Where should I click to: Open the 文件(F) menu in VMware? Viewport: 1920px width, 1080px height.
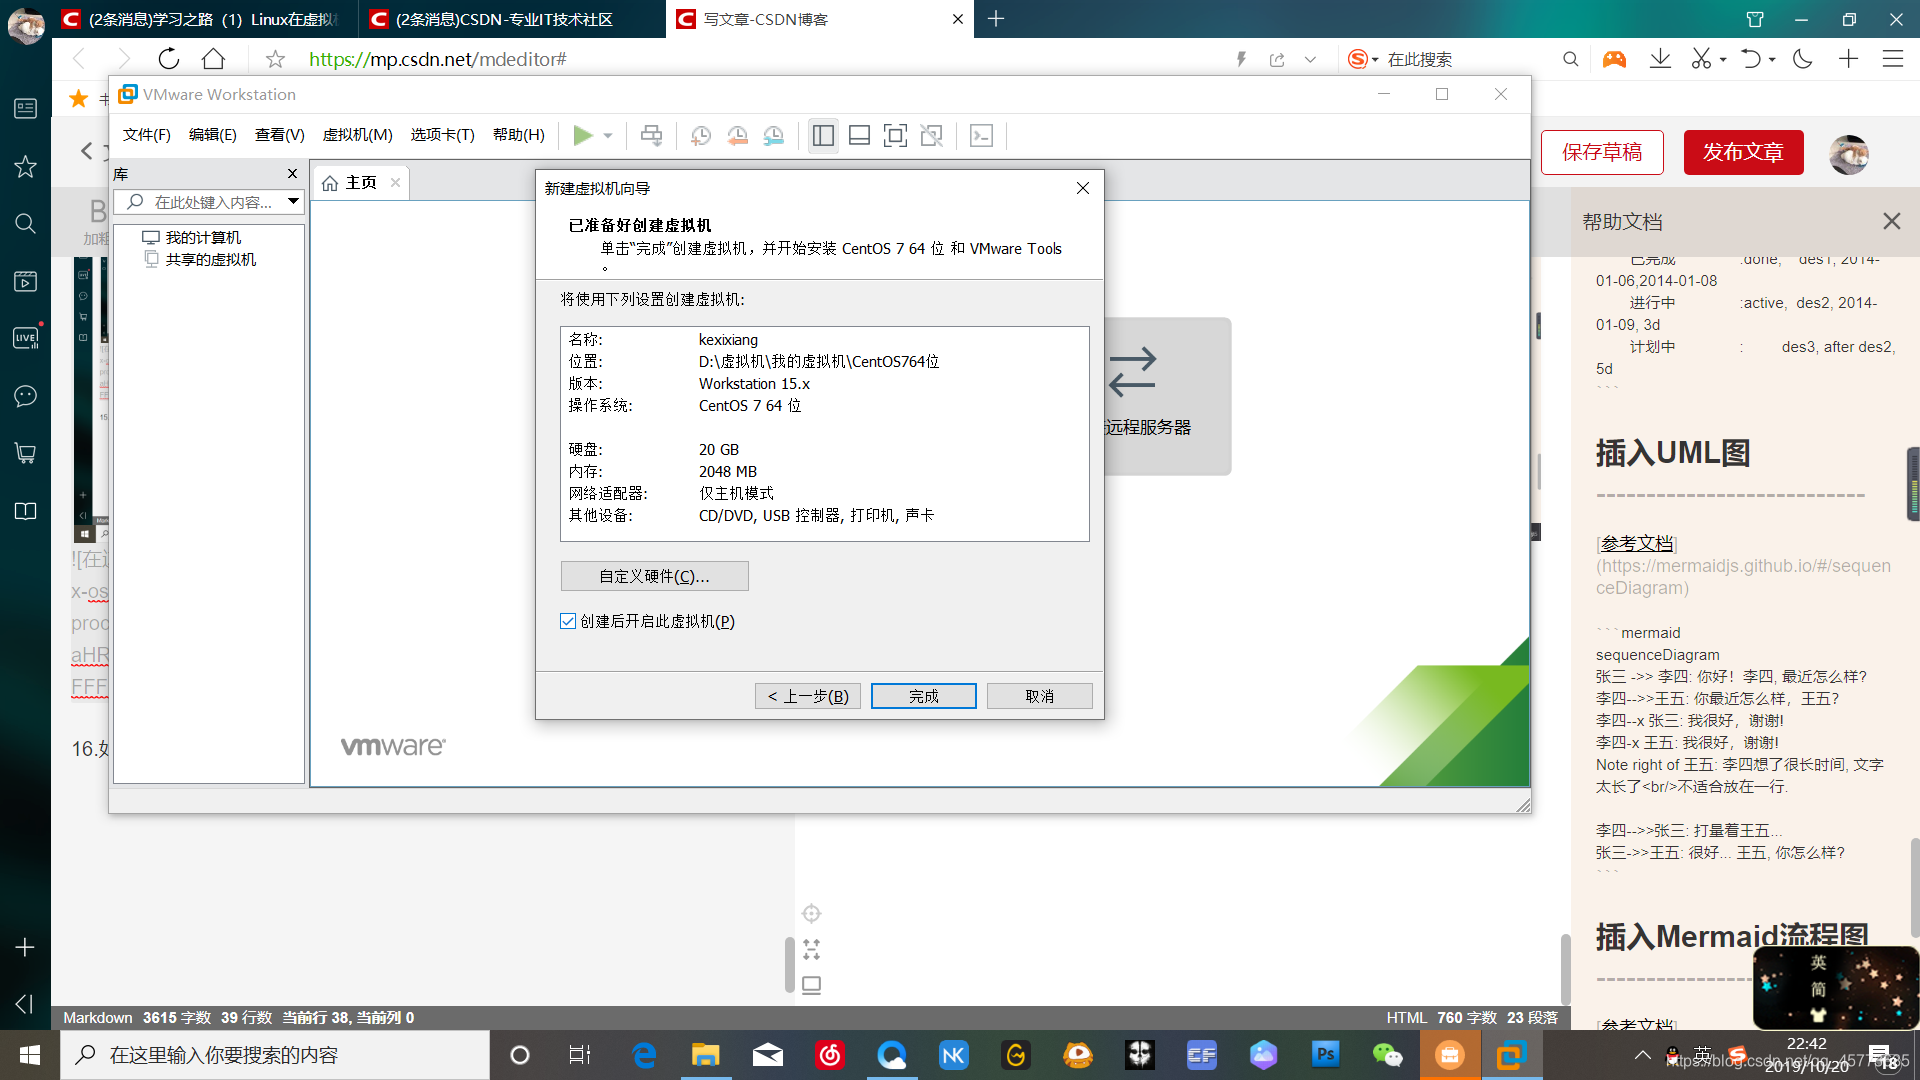coord(146,135)
